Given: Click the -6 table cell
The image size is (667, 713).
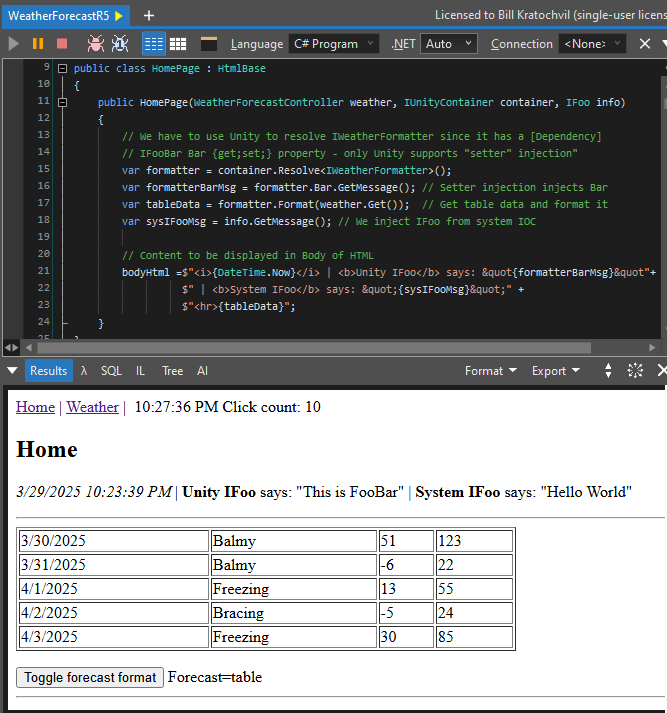Looking at the screenshot, I should click(406, 565).
